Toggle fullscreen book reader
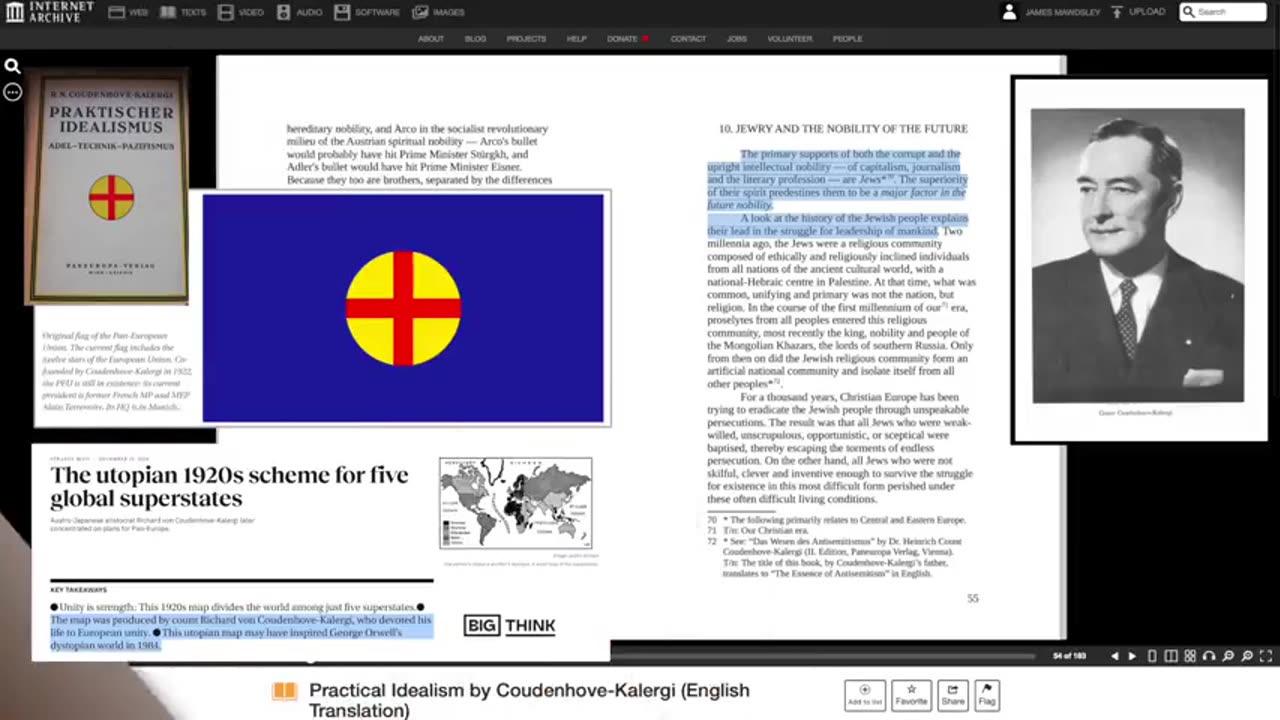The image size is (1280, 720). (1266, 656)
